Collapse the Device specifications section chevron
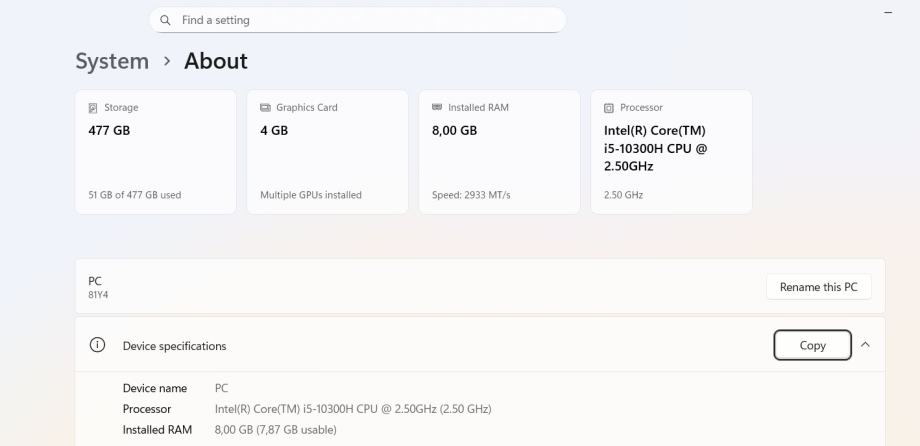 865,345
